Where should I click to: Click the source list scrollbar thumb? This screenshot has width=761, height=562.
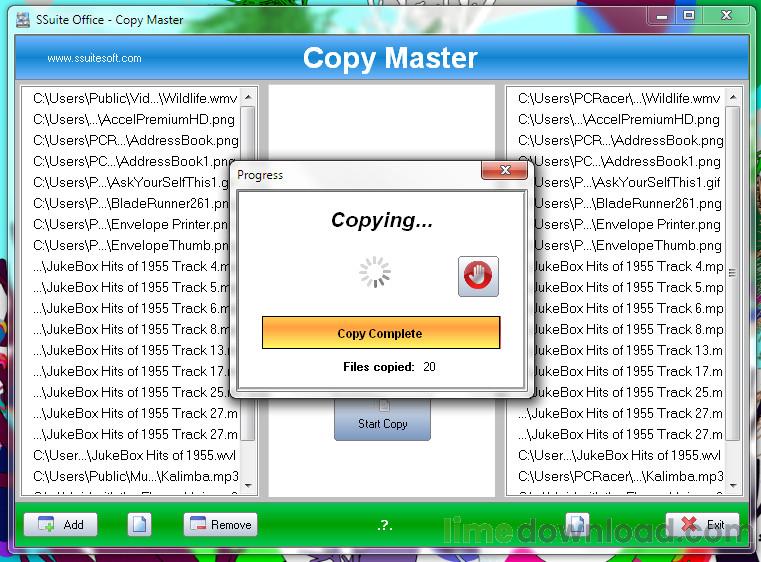(x=248, y=274)
